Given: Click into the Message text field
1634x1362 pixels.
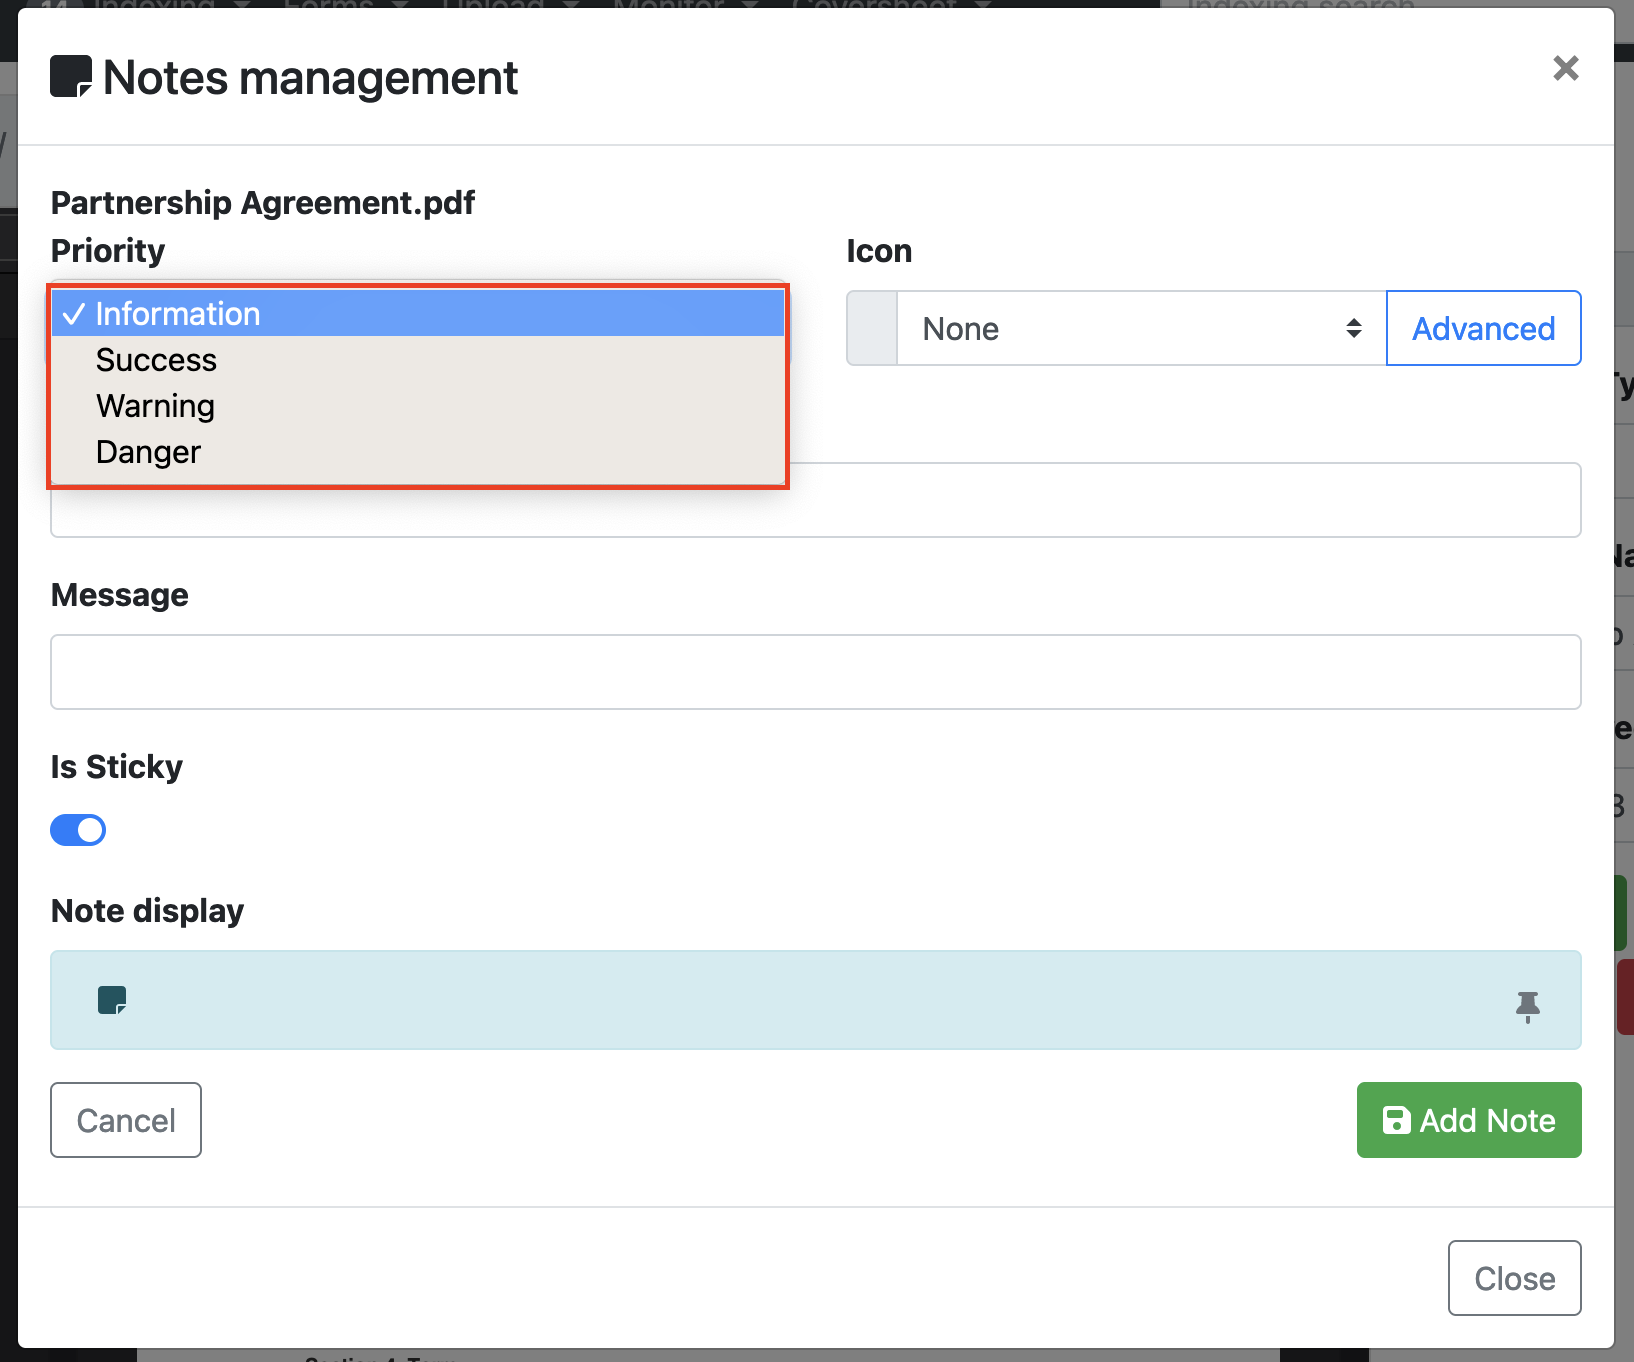Looking at the screenshot, I should click(x=815, y=672).
